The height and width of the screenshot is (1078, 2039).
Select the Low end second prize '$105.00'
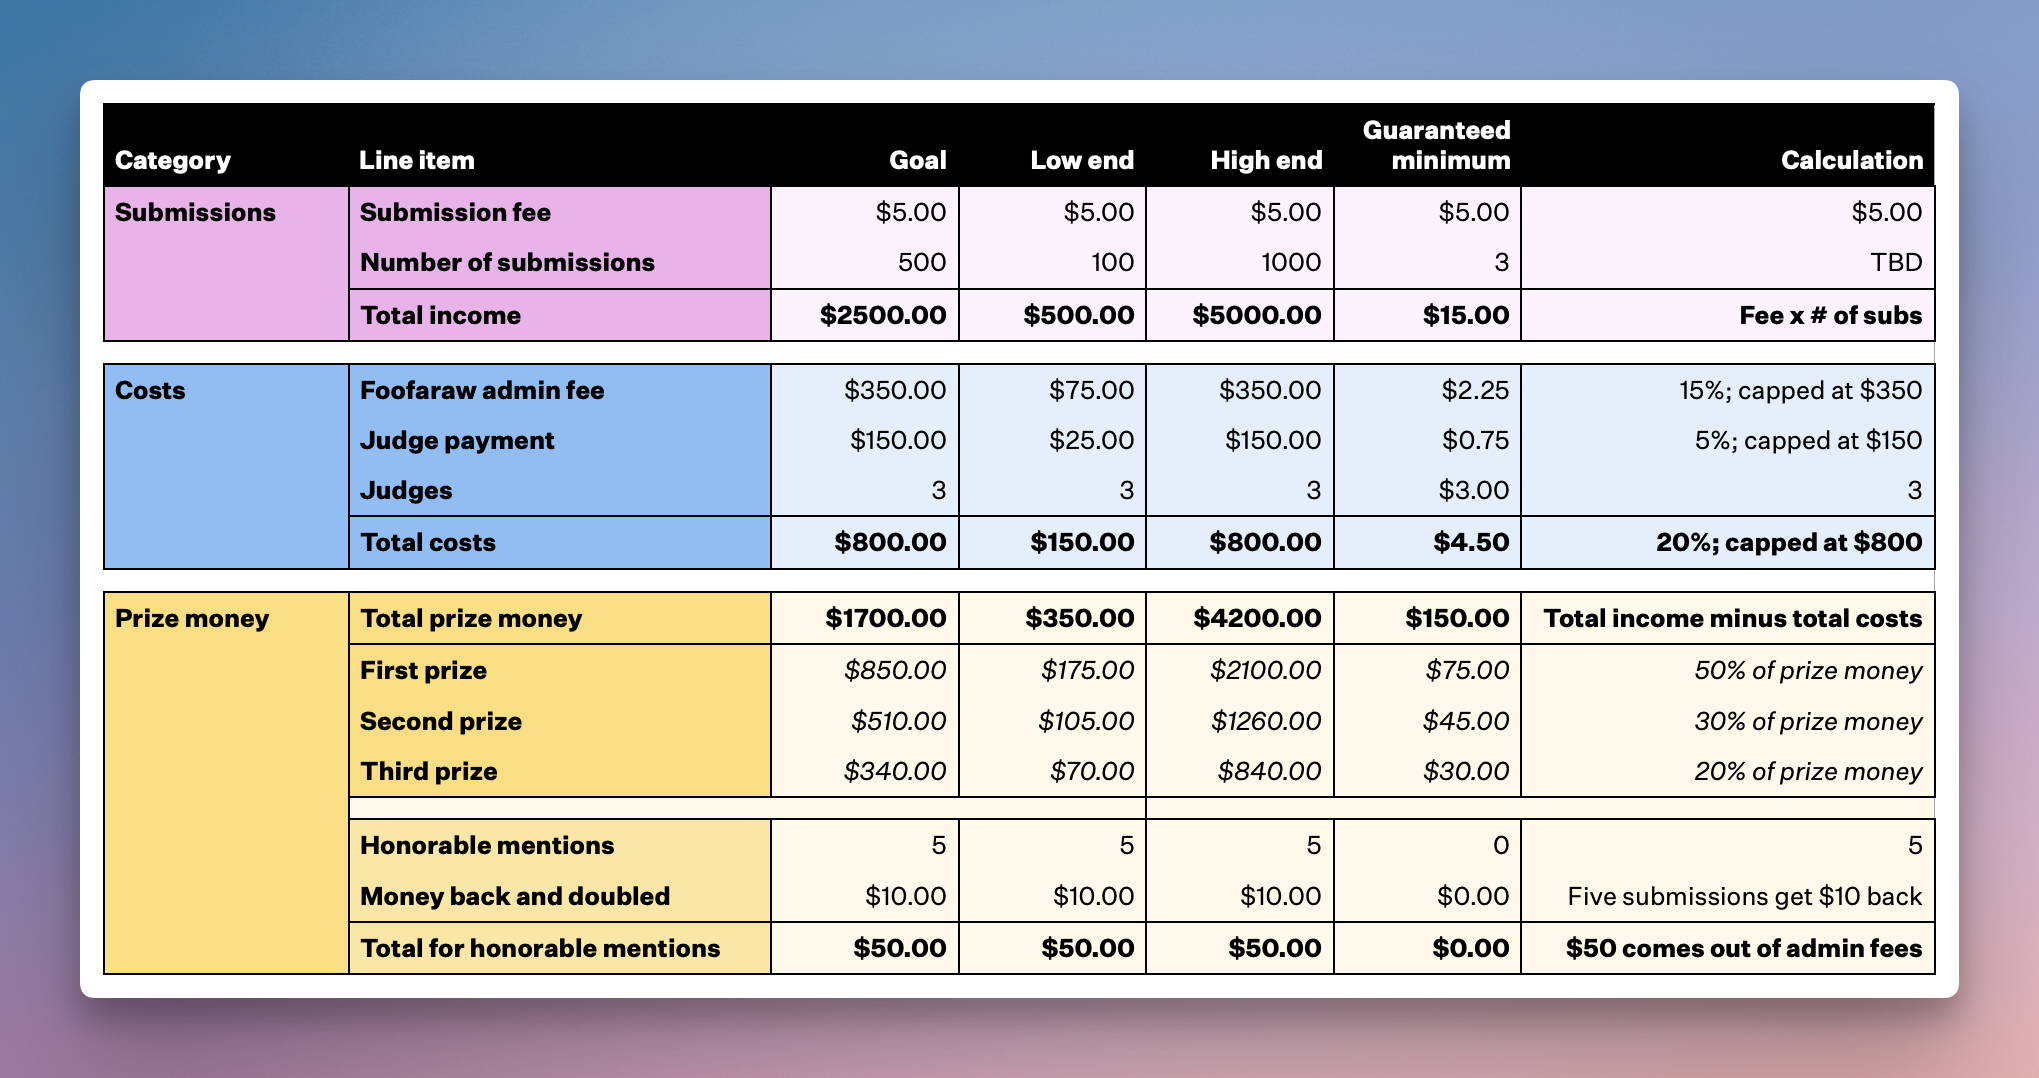pos(1086,721)
